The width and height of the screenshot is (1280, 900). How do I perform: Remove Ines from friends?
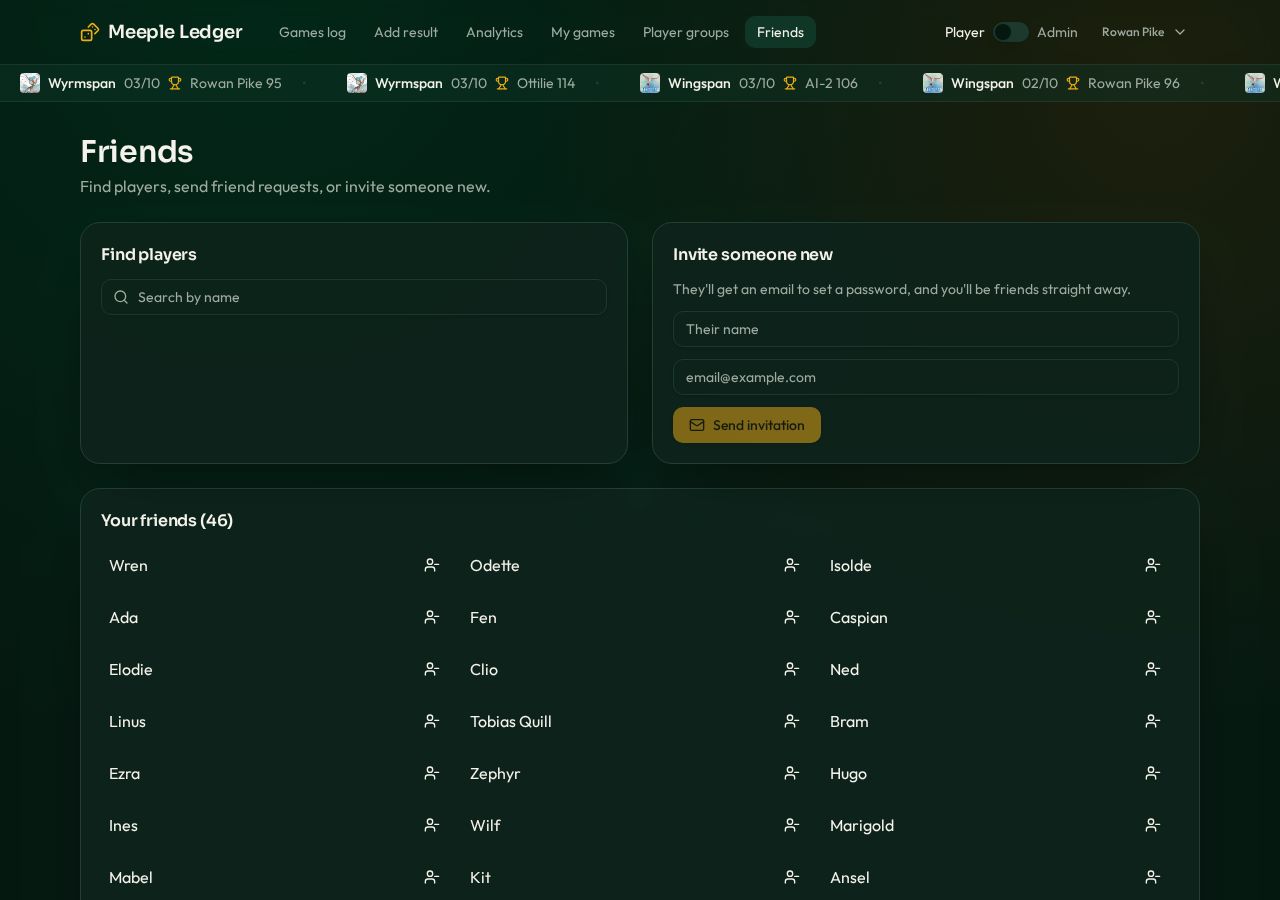click(x=432, y=825)
